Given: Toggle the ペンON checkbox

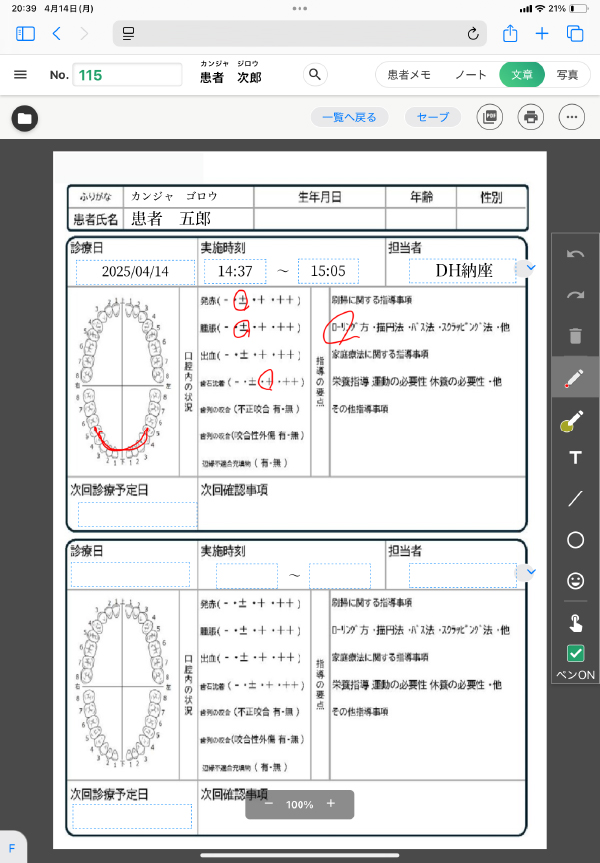Looking at the screenshot, I should tap(575, 653).
